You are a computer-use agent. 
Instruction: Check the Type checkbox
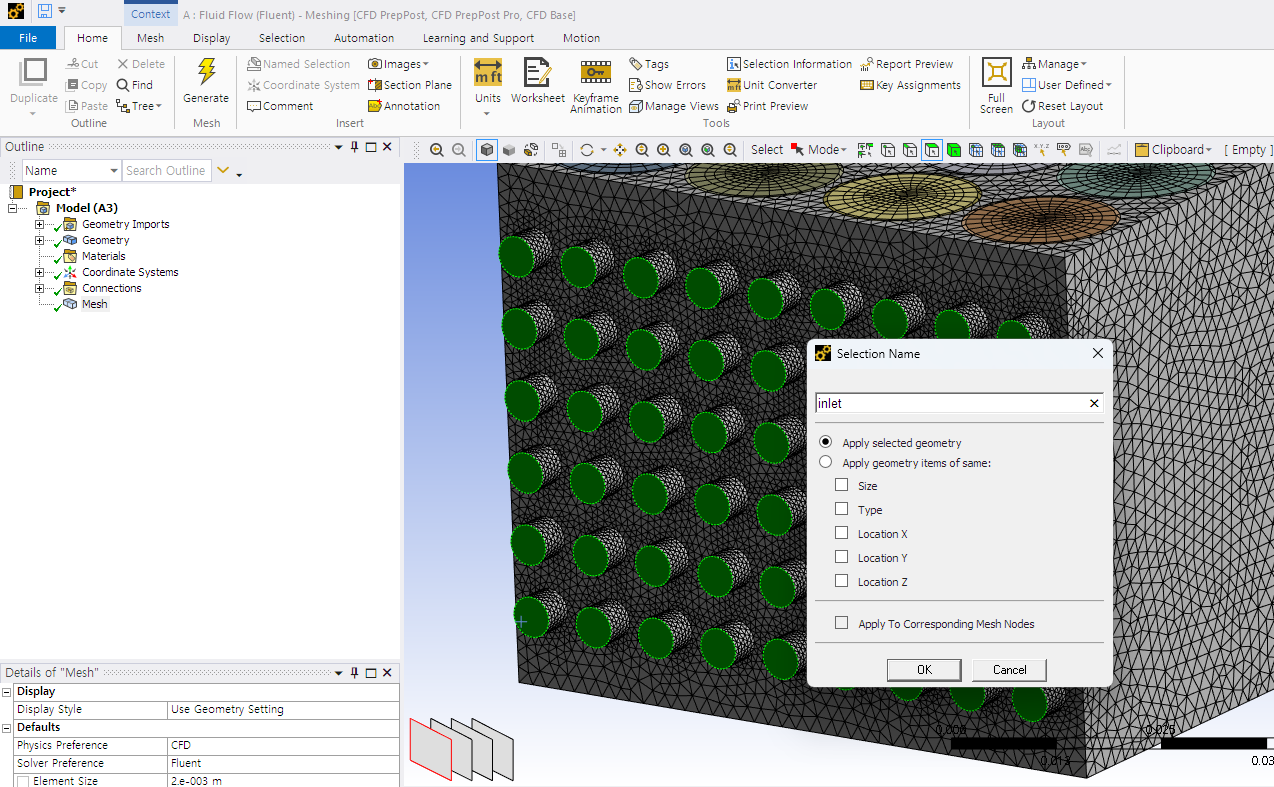(841, 509)
